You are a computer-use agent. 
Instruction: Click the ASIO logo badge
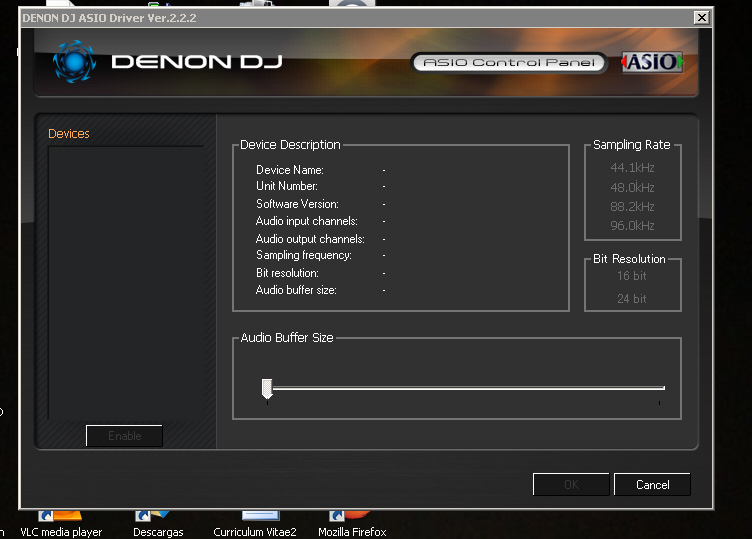[652, 62]
